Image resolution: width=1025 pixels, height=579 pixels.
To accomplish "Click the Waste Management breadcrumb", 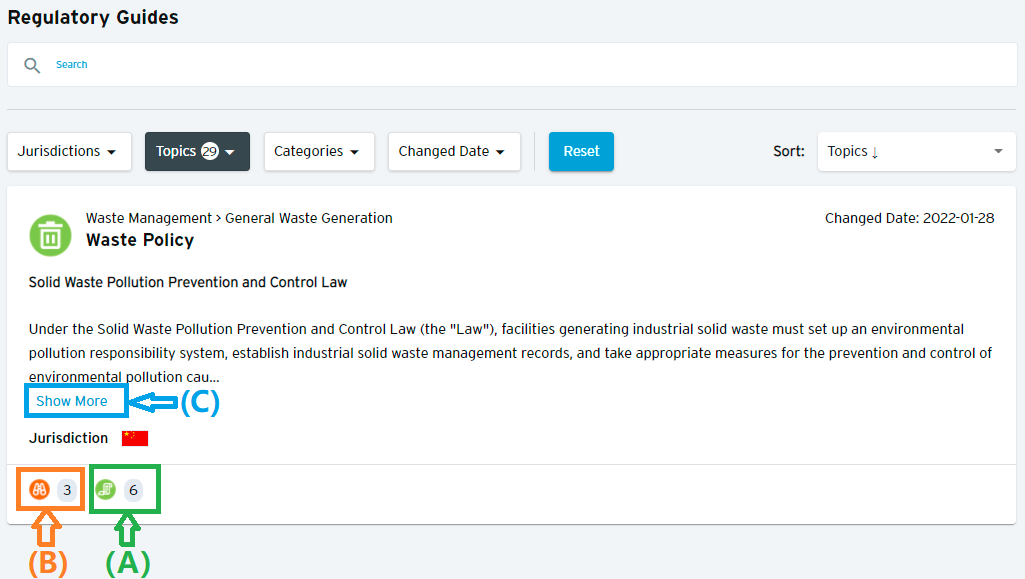I will [149, 218].
